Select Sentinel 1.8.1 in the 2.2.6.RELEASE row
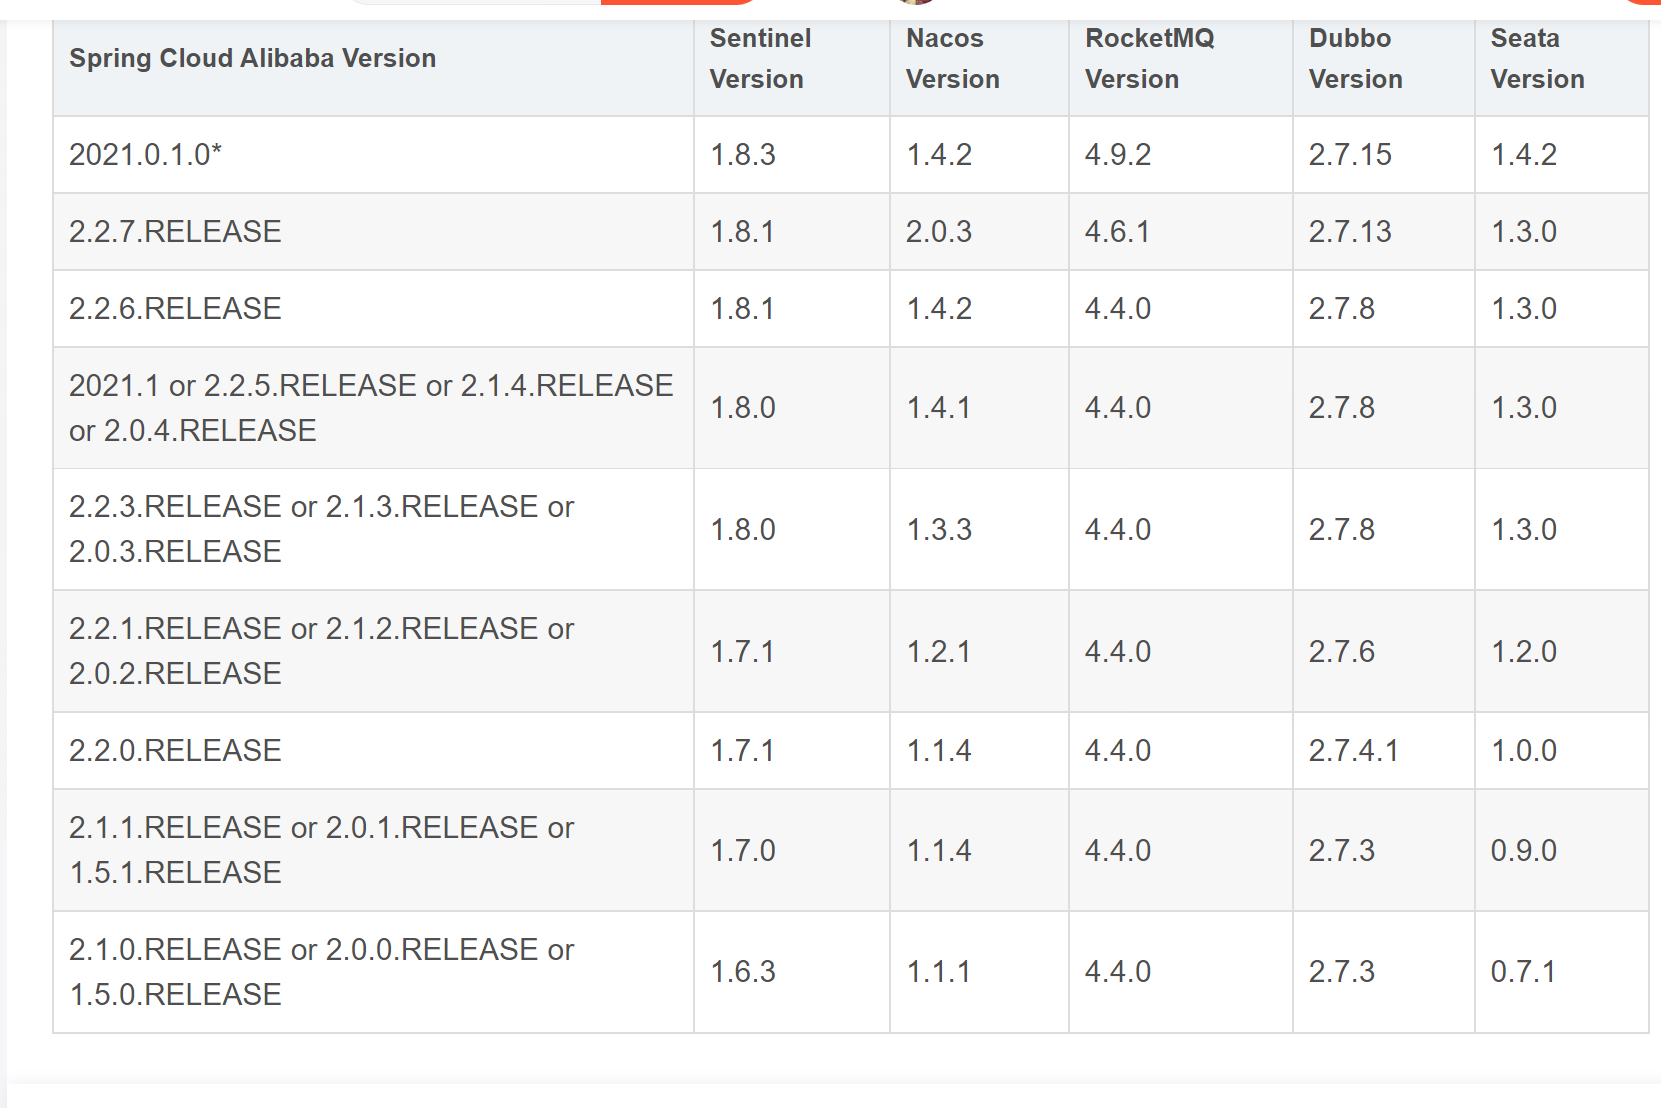1661x1108 pixels. point(792,309)
